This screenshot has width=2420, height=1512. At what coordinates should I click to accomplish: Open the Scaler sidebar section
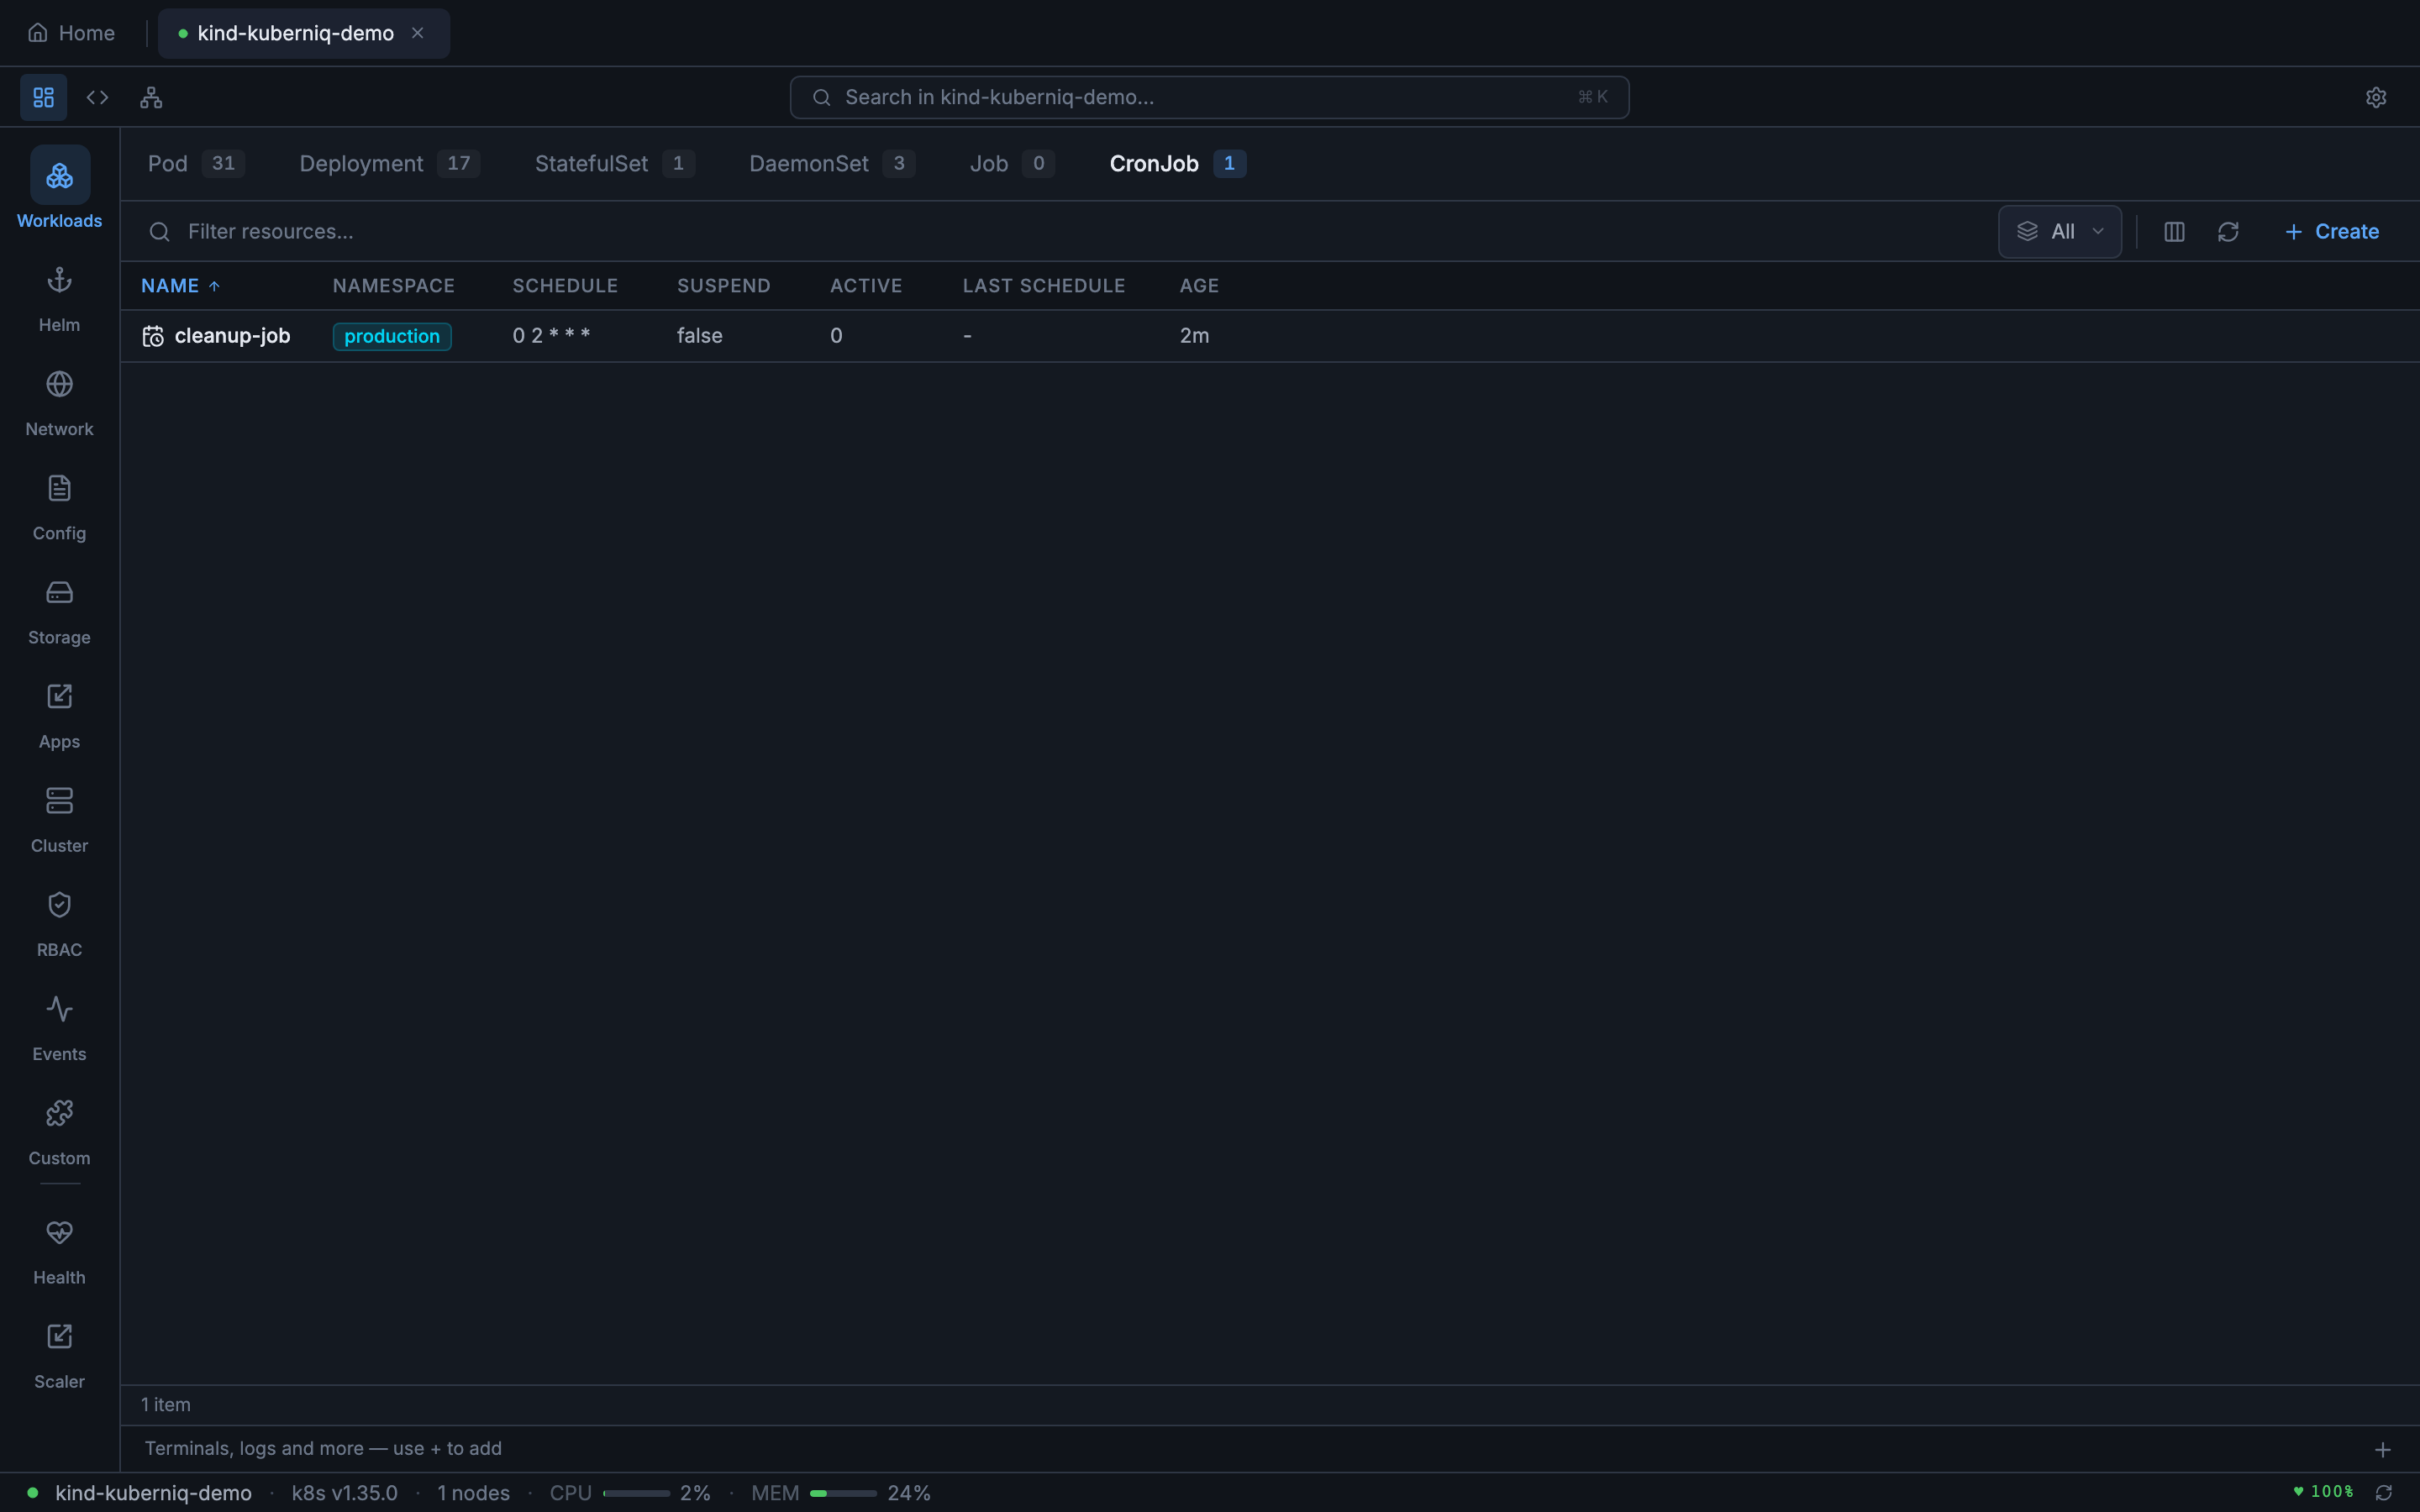pos(59,1355)
